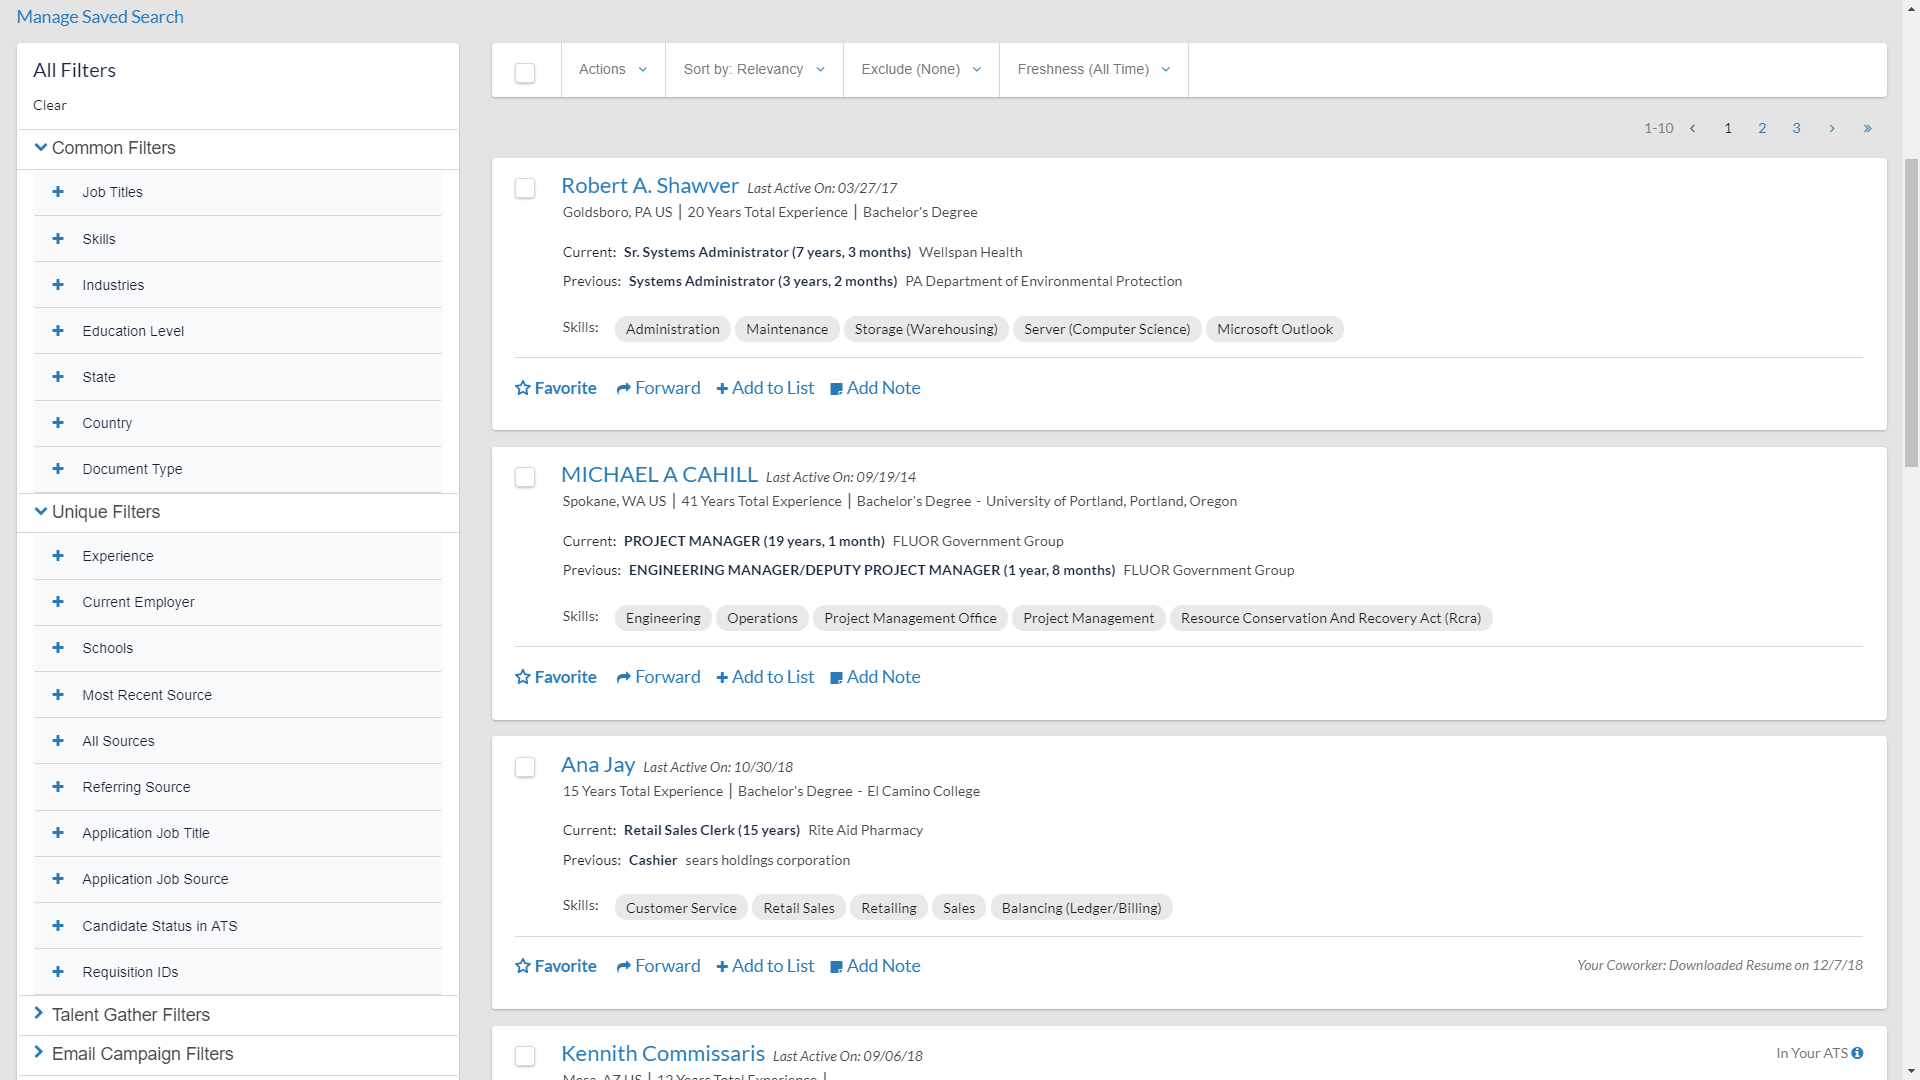Expand the Talent Gather Filters section

130,1014
